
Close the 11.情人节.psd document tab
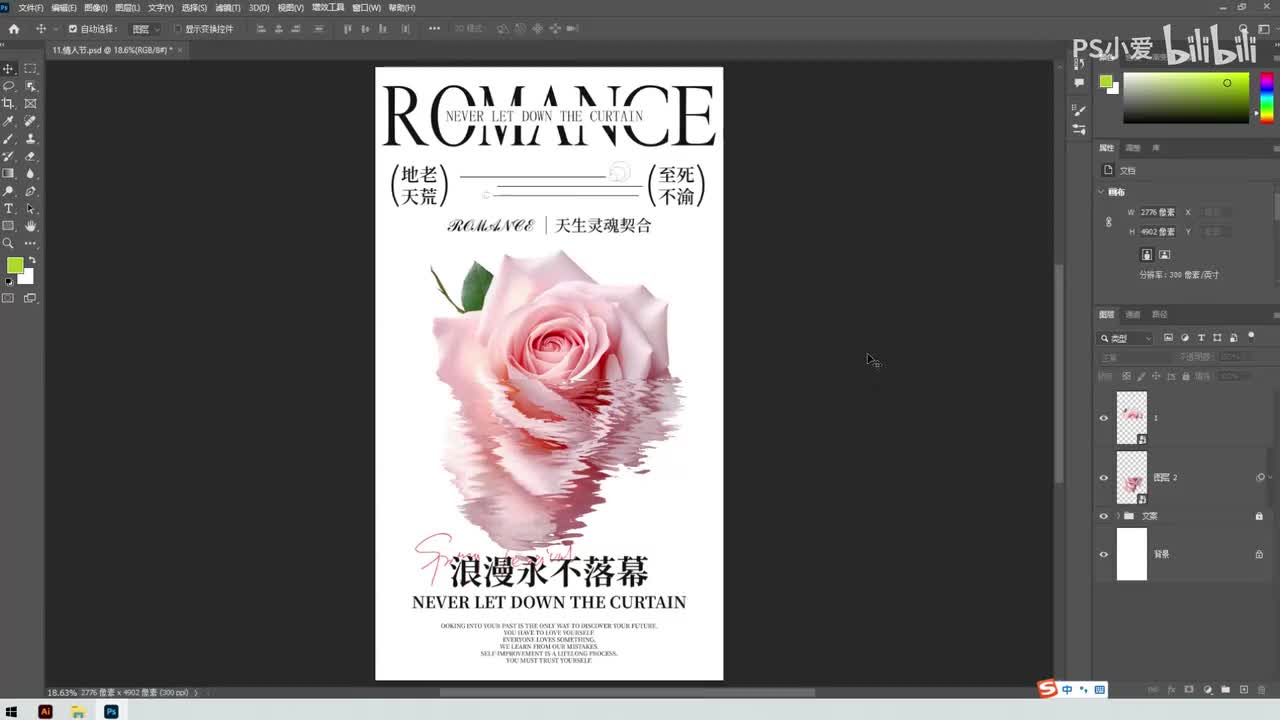pyautogui.click(x=180, y=49)
